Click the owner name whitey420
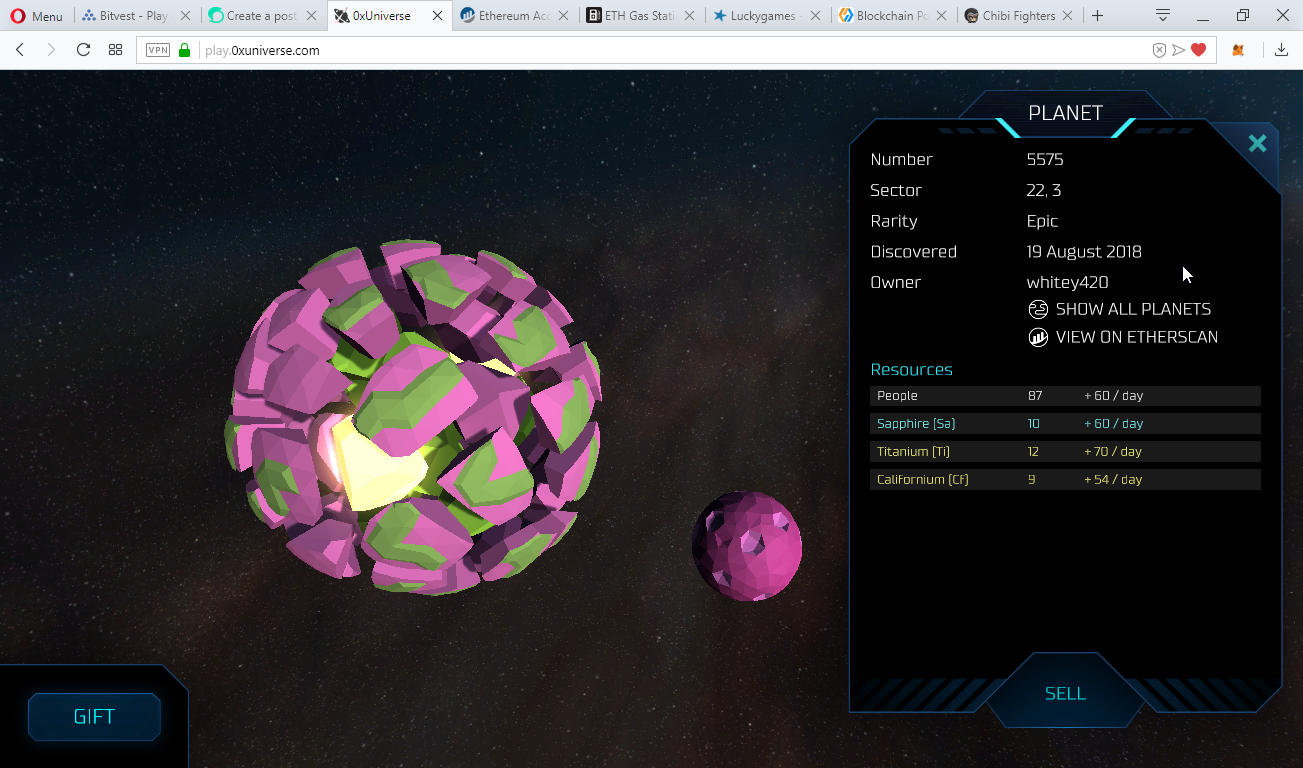The width and height of the screenshot is (1303, 768). pyautogui.click(x=1067, y=282)
